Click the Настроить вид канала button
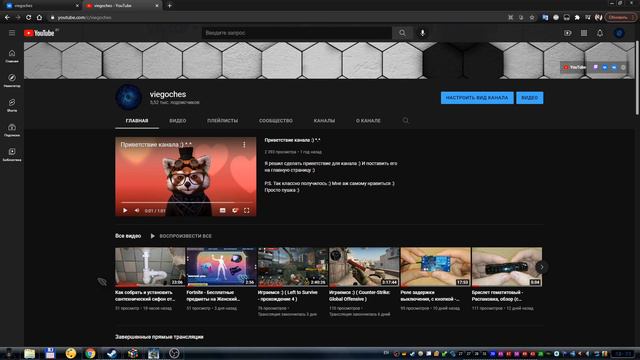This screenshot has height=360, width=640. (477, 98)
